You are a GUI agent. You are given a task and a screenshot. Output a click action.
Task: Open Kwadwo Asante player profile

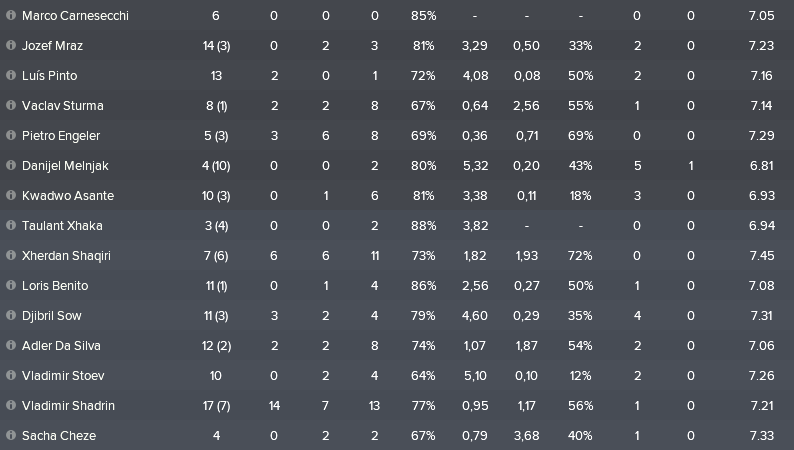click(68, 196)
